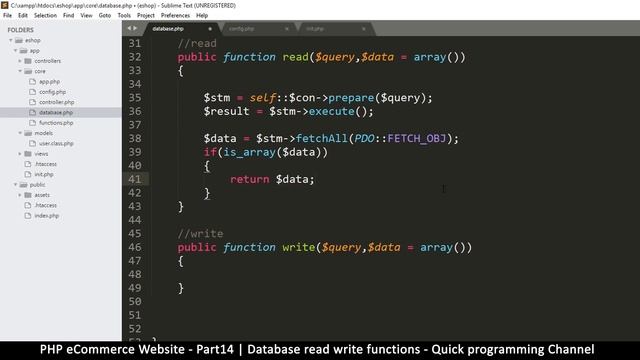Open .htaccess under the app folder
Image resolution: width=640 pixels, height=360 pixels.
click(x=45, y=164)
